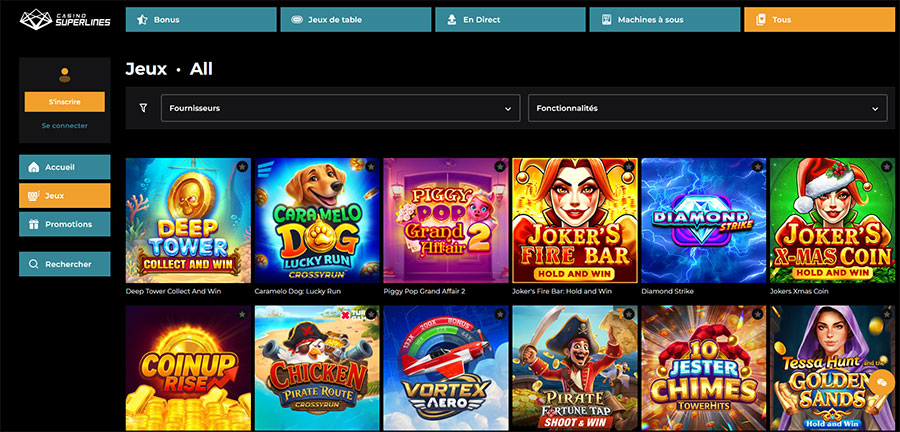
Task: Open Pirate Fortune Tap thumbnail
Action: pyautogui.click(x=575, y=368)
